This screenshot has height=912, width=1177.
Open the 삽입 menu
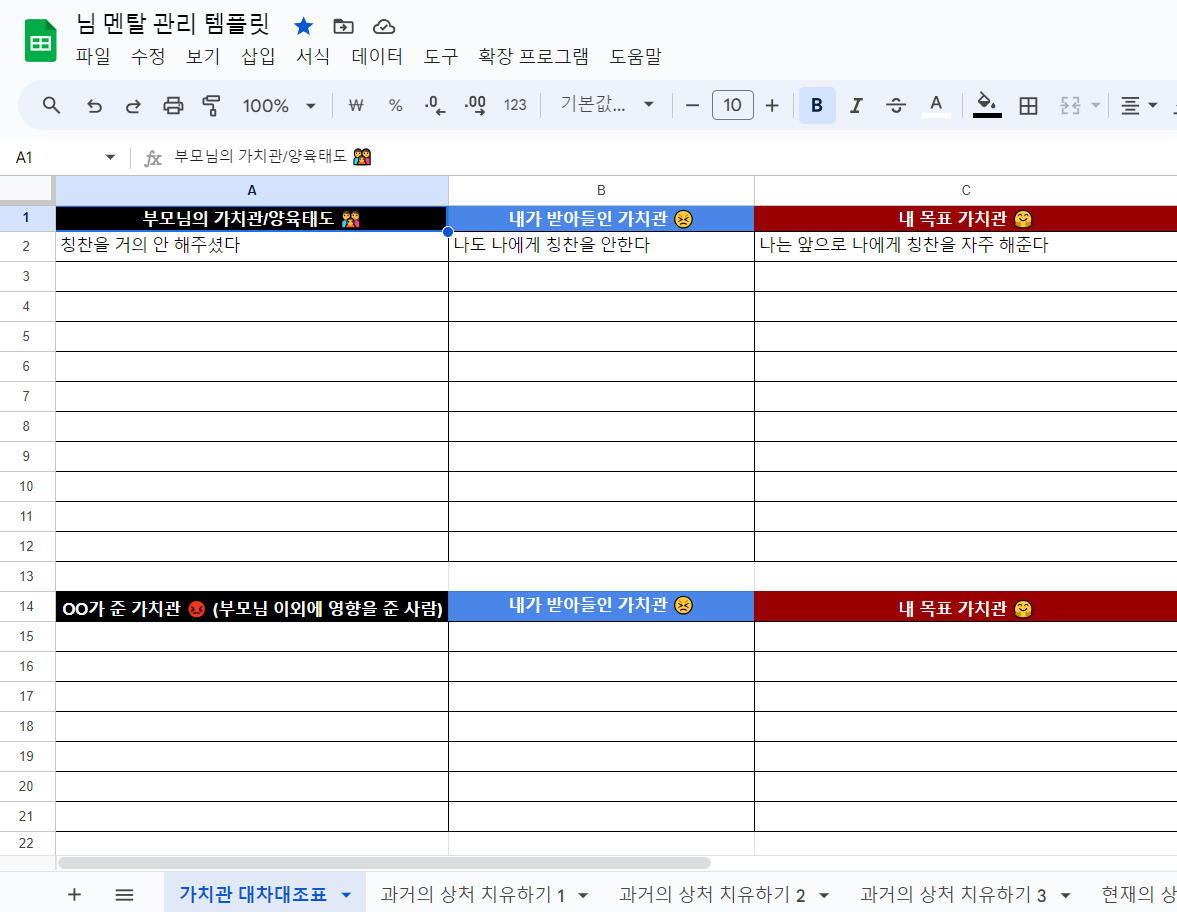tap(258, 57)
